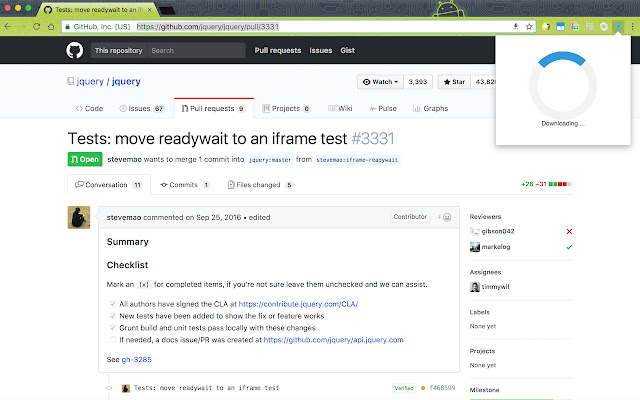Screen dimensions: 640x400
Task: Click timmywil assignee avatar
Action: pos(475,287)
